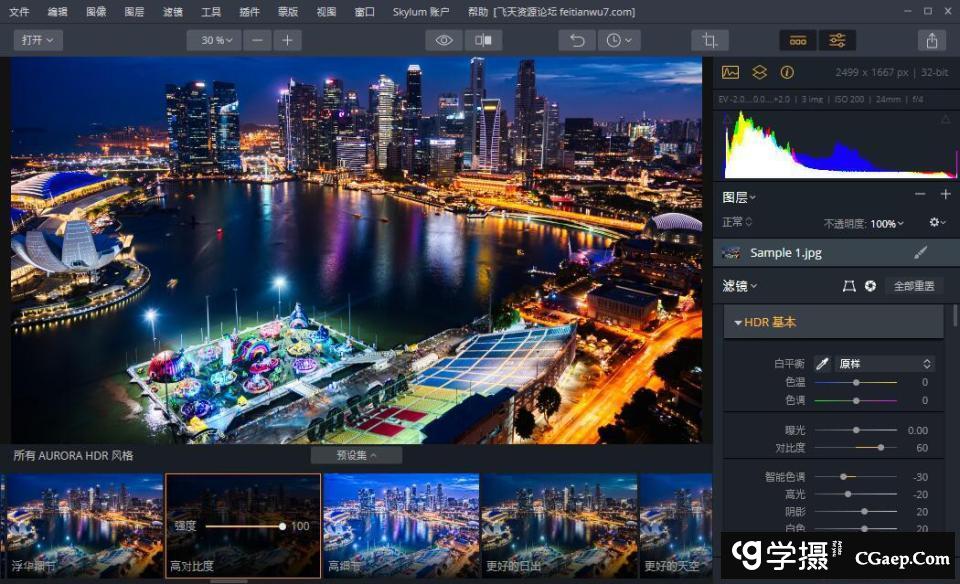Show the histogram panel icon
This screenshot has height=584, width=960.
[731, 72]
